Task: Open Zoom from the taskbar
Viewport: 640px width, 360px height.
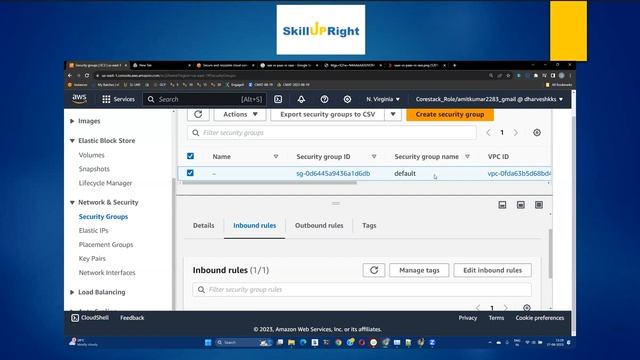Action: pyautogui.click(x=432, y=342)
